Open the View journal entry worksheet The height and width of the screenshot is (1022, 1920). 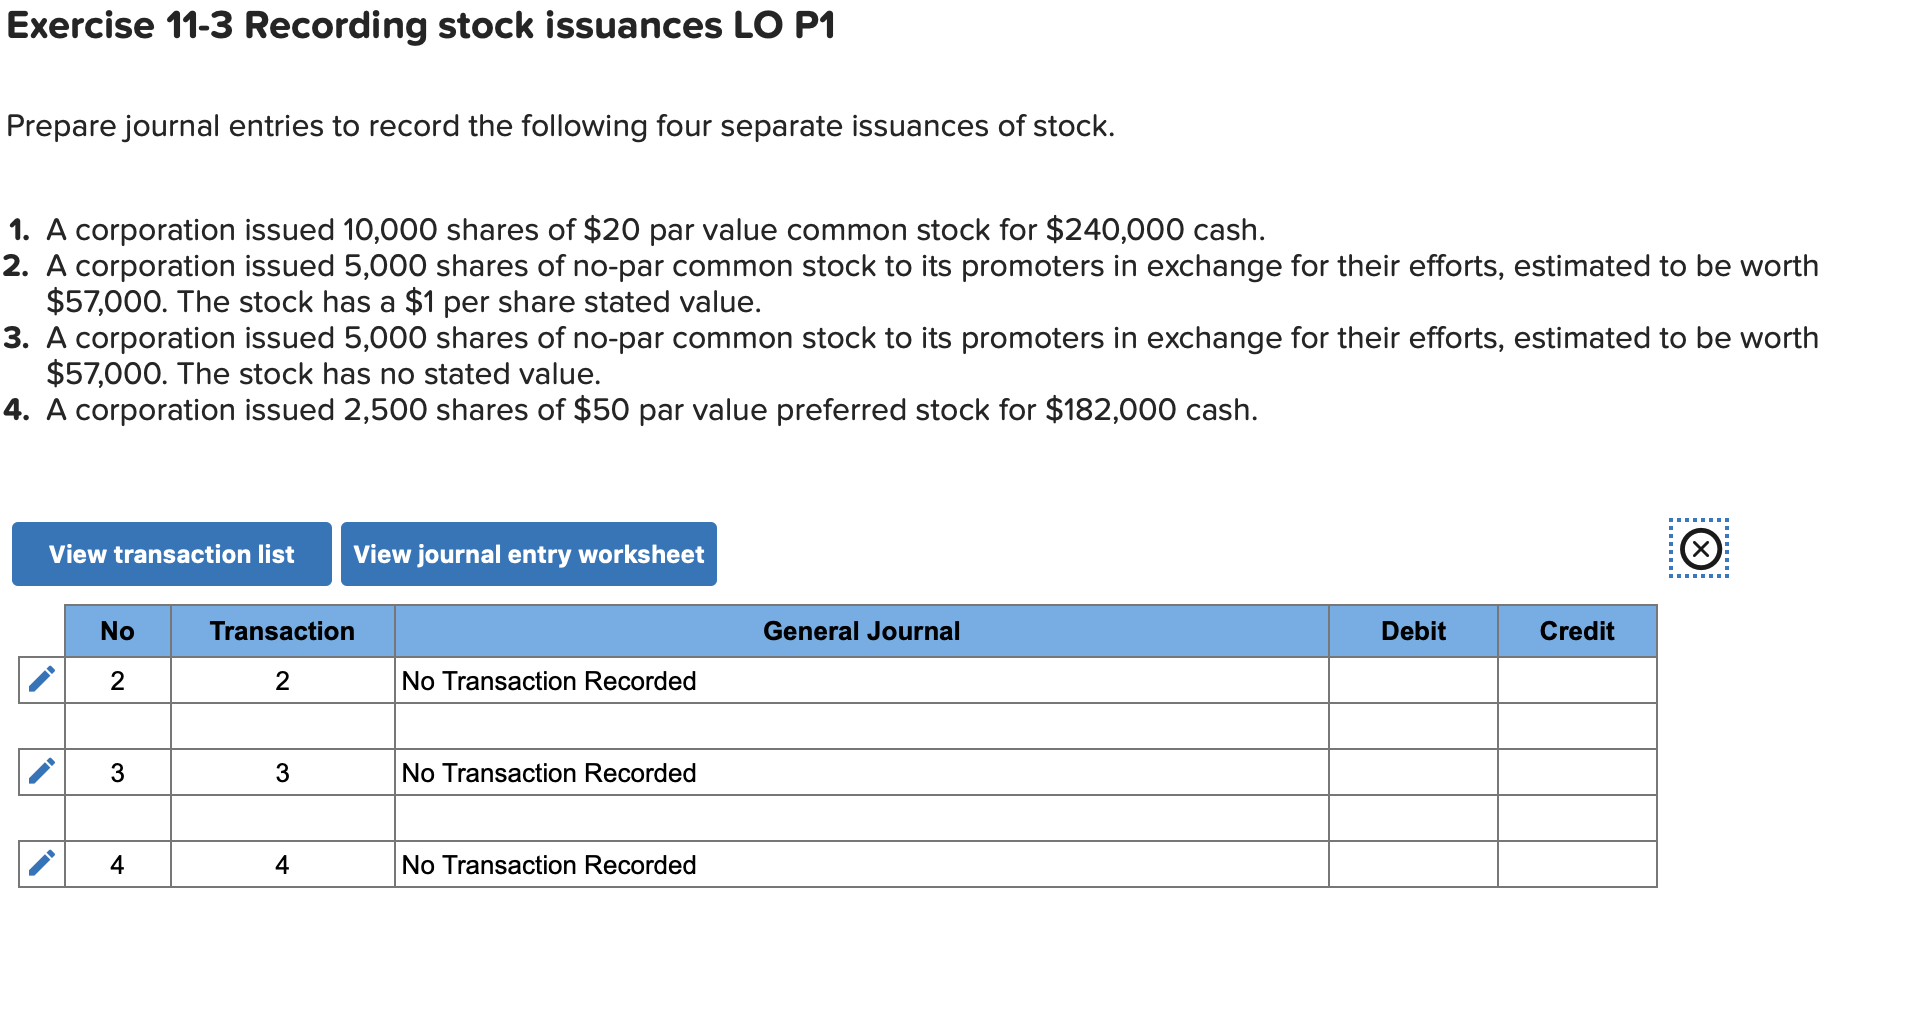(528, 553)
